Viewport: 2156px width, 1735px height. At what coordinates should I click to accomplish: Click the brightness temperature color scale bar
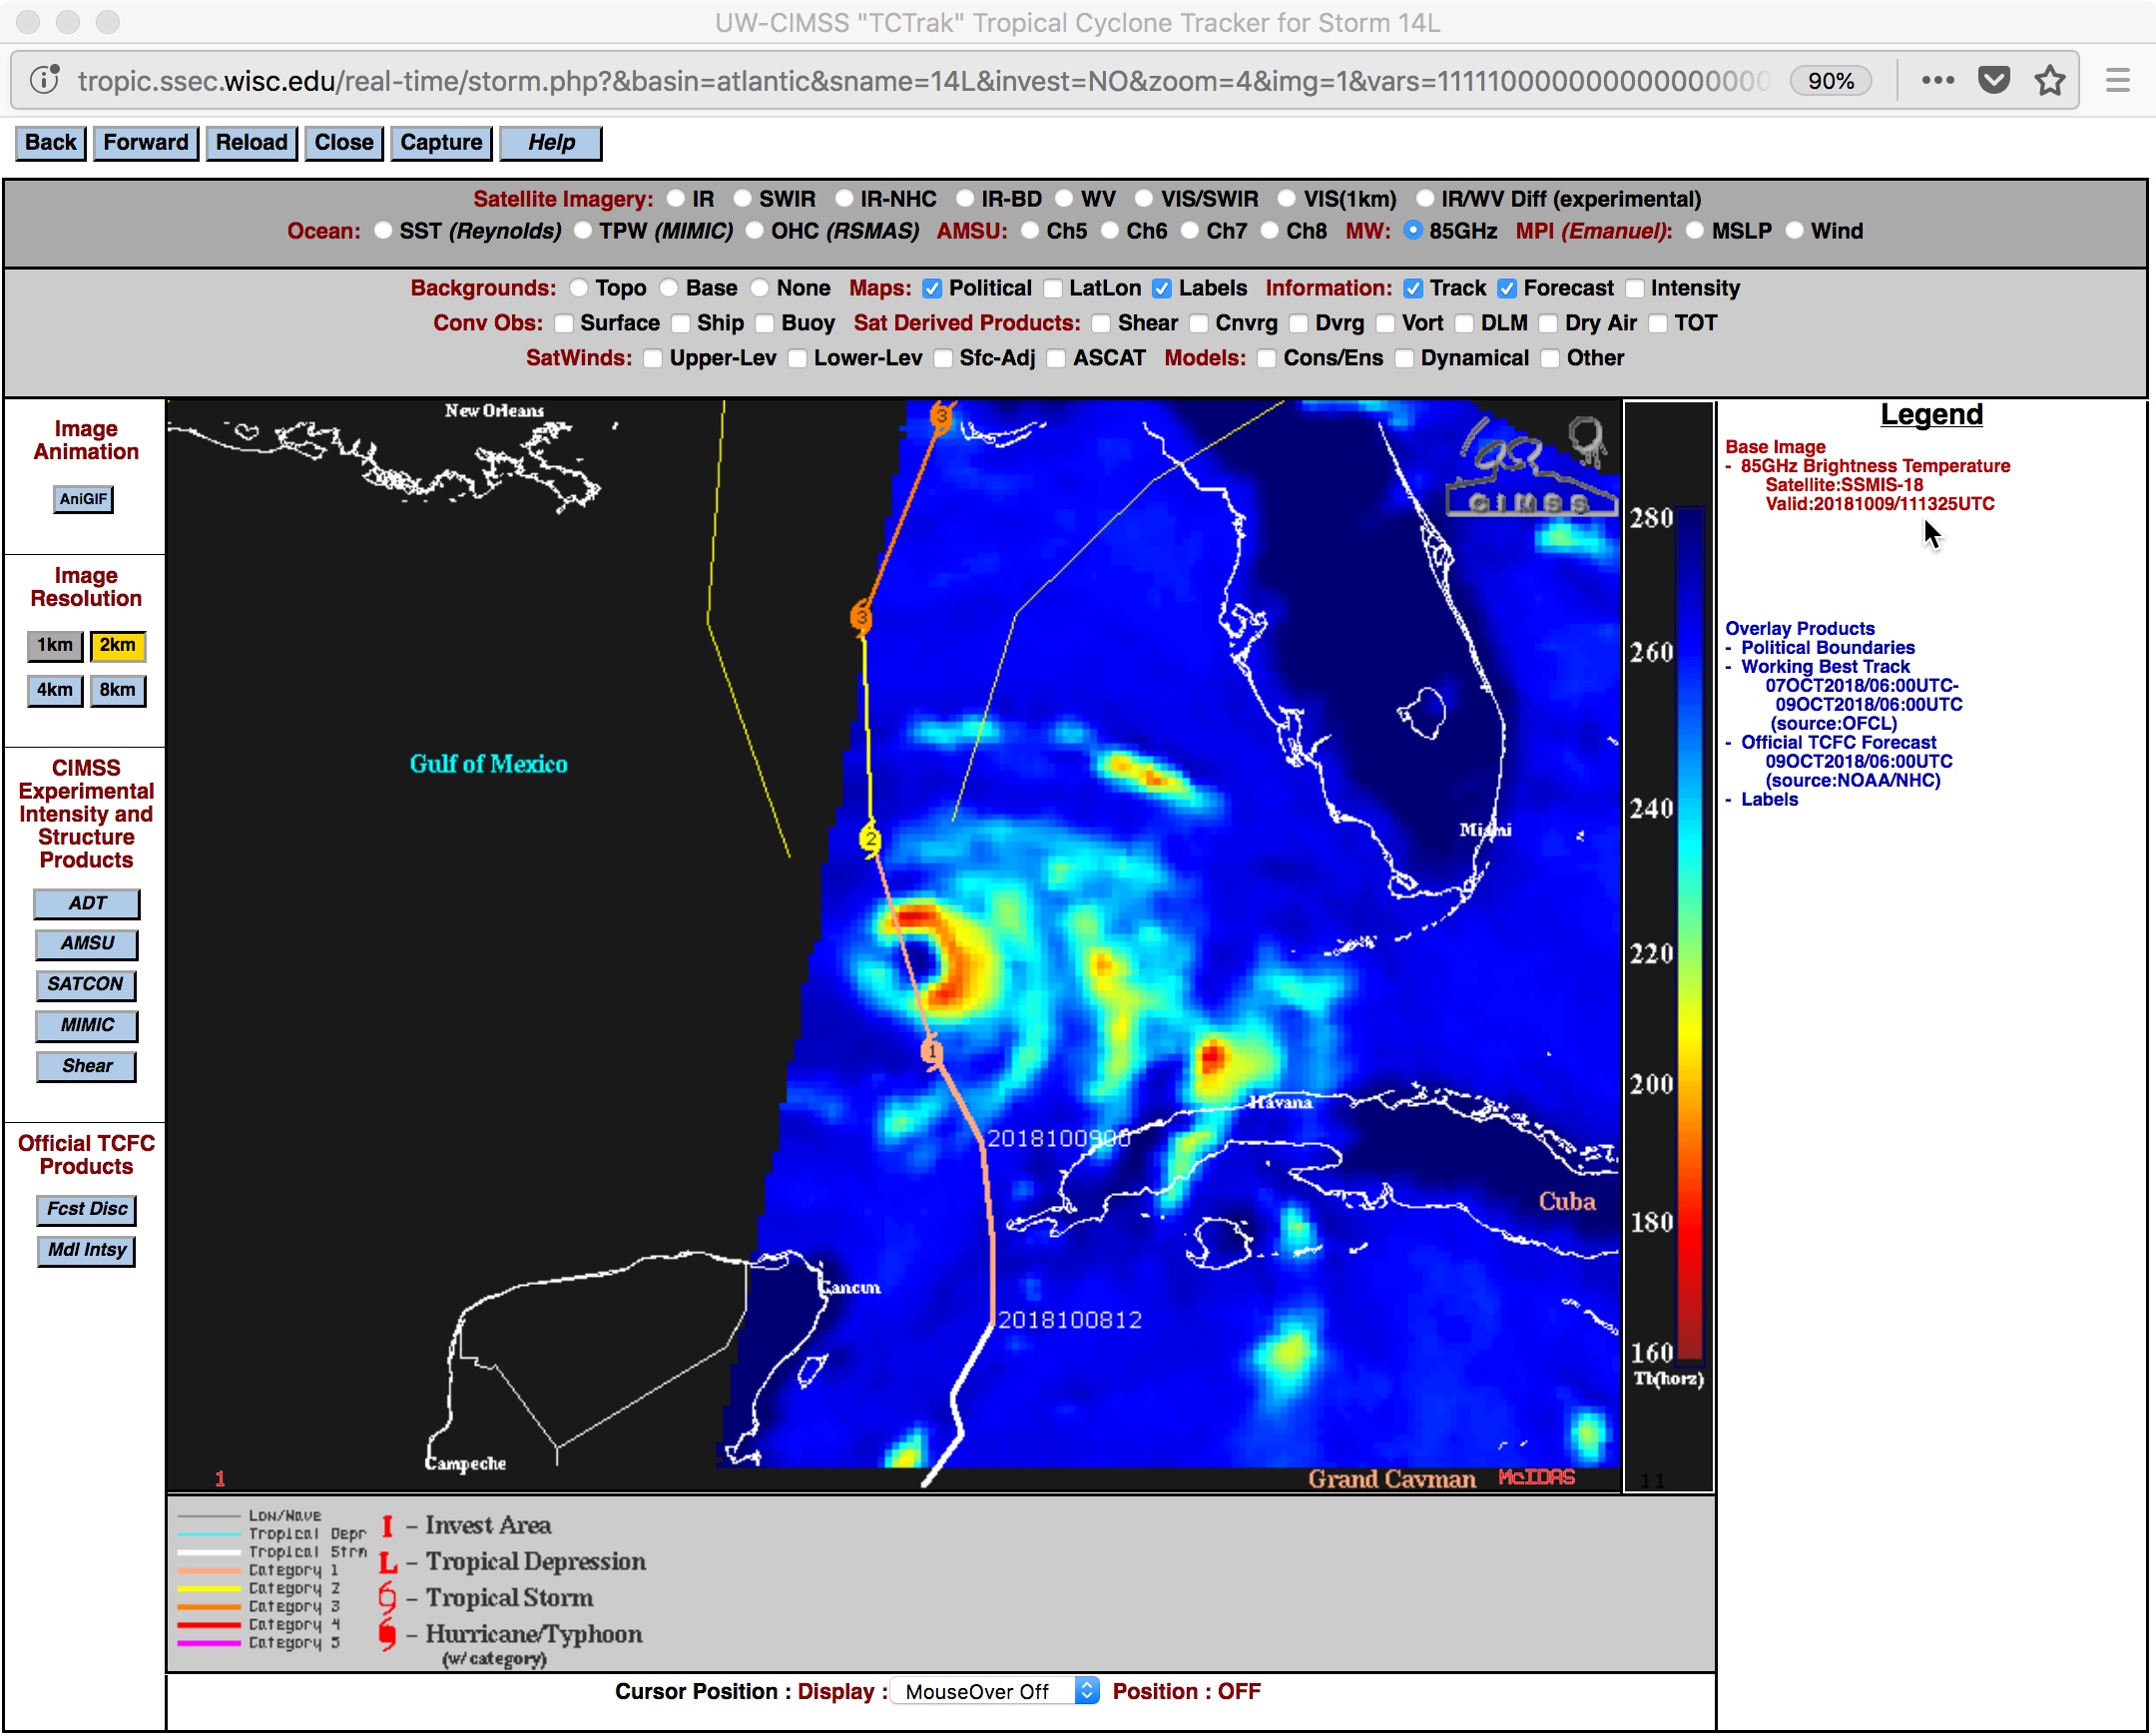pyautogui.click(x=1690, y=934)
